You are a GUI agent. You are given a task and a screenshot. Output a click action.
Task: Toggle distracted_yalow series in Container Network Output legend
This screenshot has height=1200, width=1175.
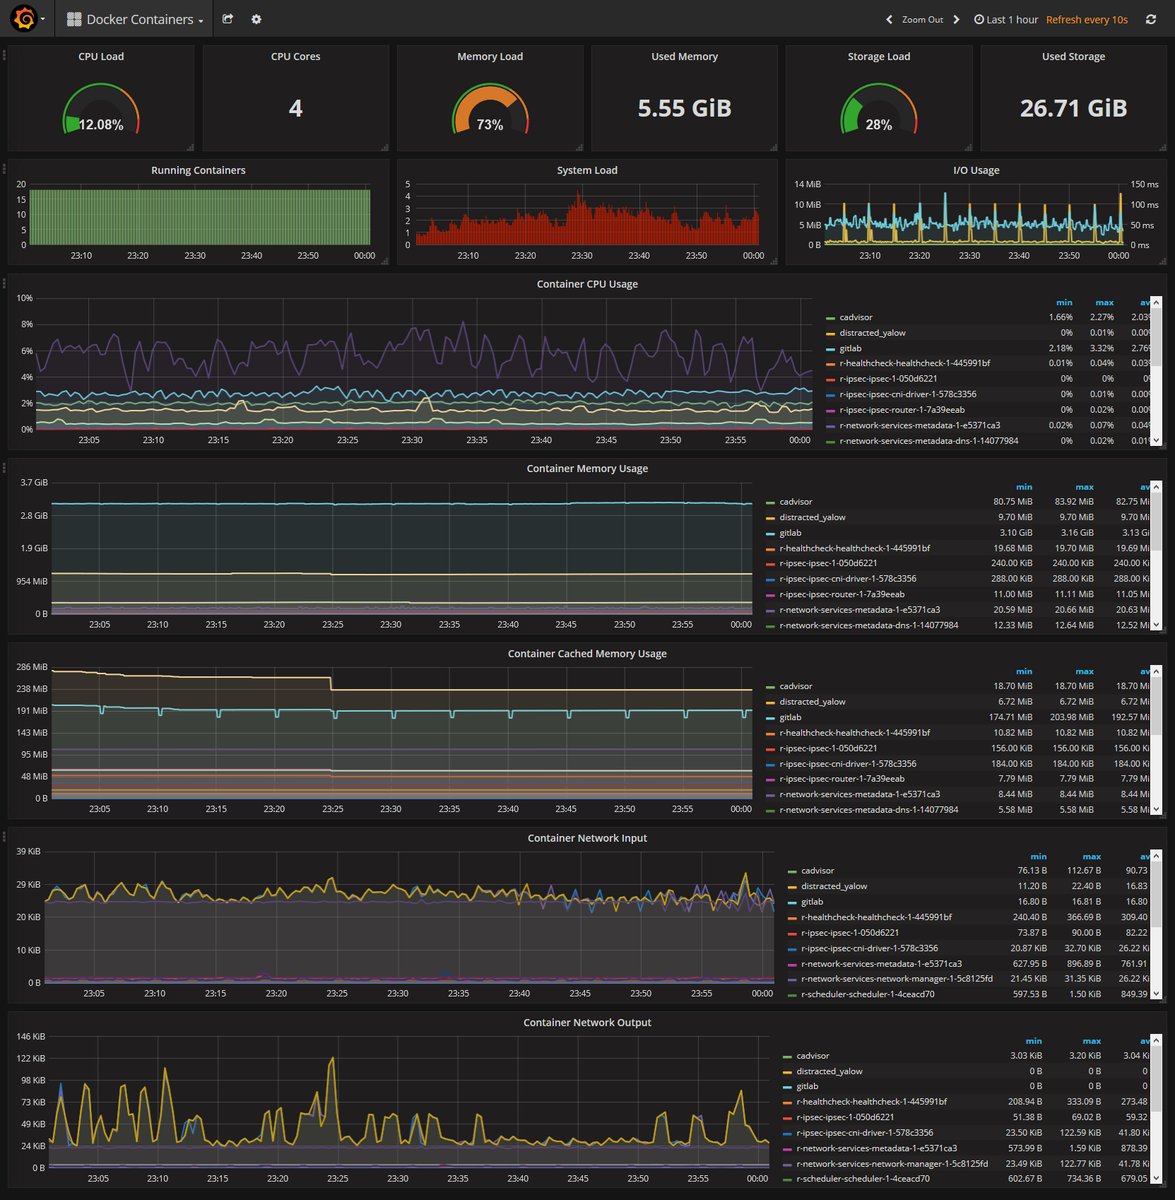click(x=829, y=1071)
